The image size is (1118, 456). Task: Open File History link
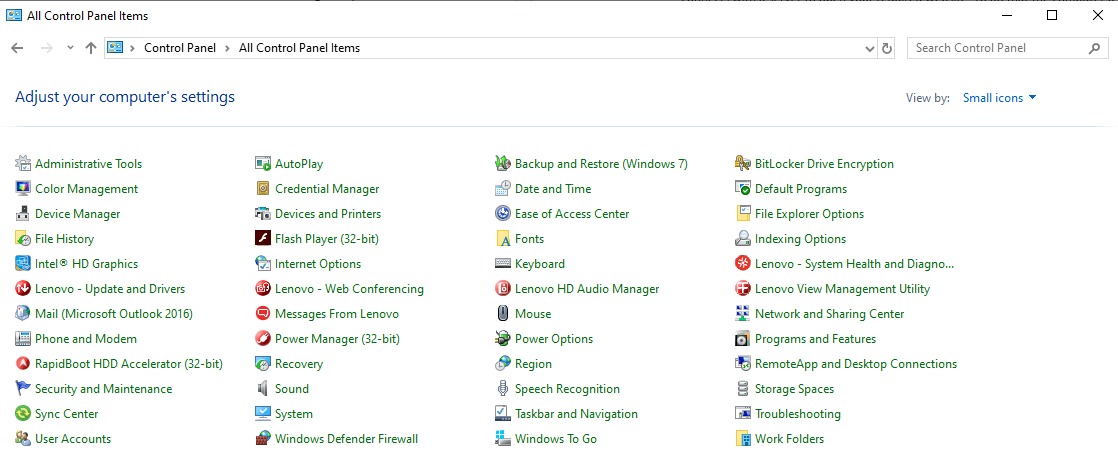click(64, 239)
